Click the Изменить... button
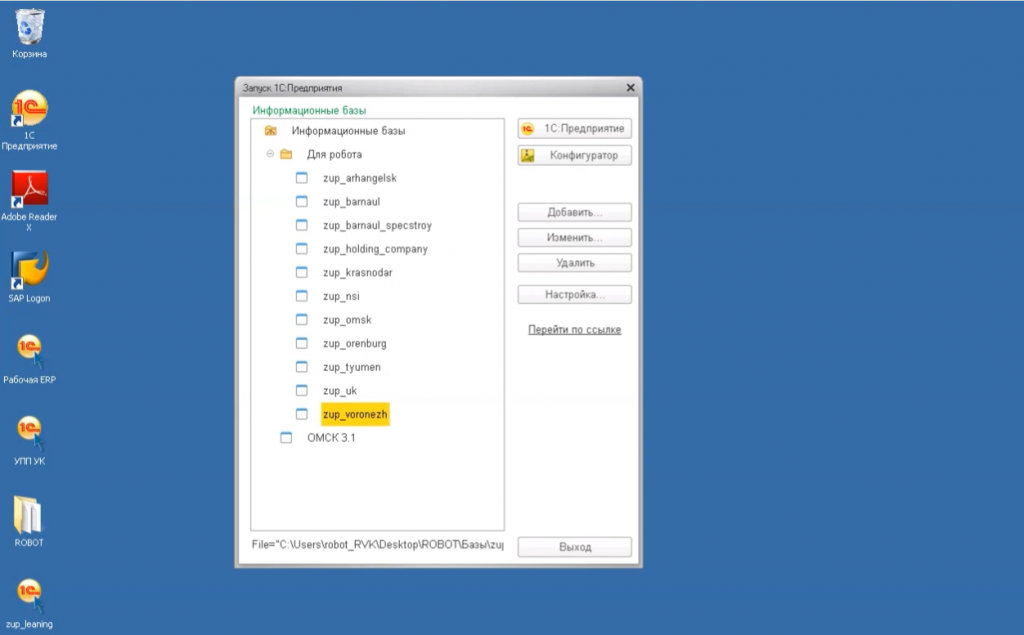 coord(575,238)
